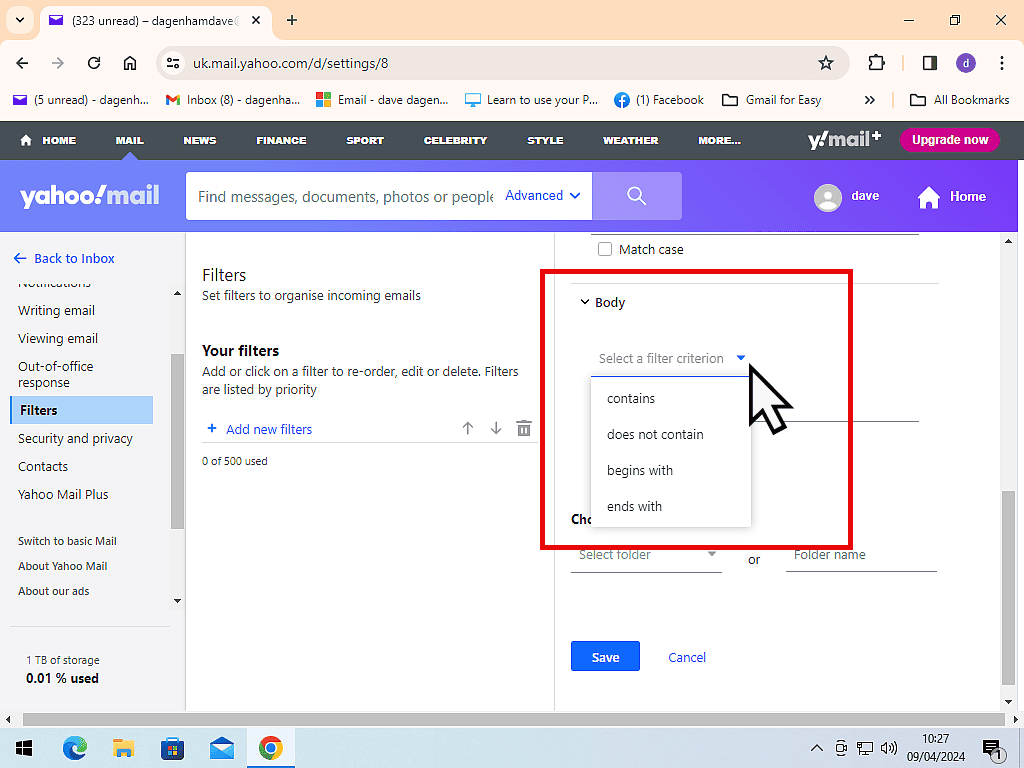
Task: Click the Save button
Action: click(605, 657)
